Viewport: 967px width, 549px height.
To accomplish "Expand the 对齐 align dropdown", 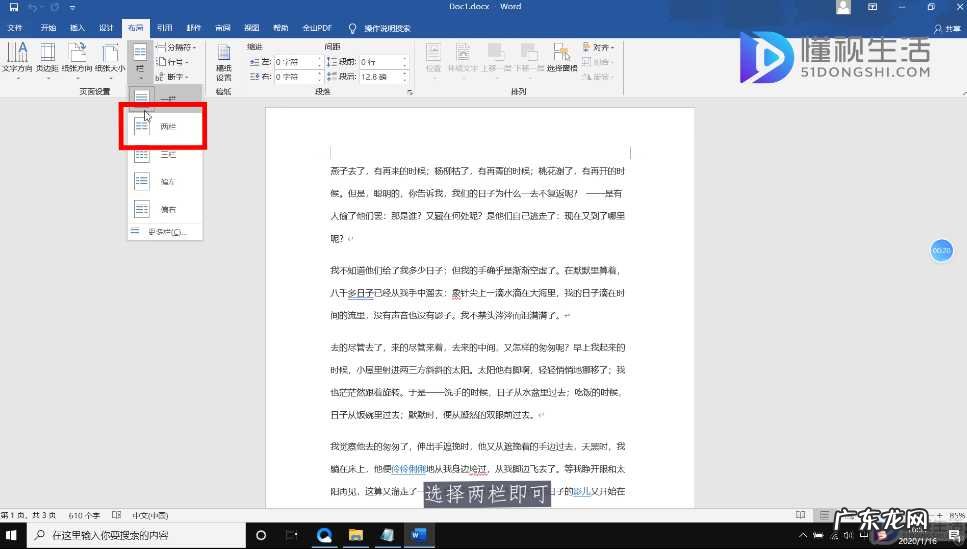I will (598, 47).
